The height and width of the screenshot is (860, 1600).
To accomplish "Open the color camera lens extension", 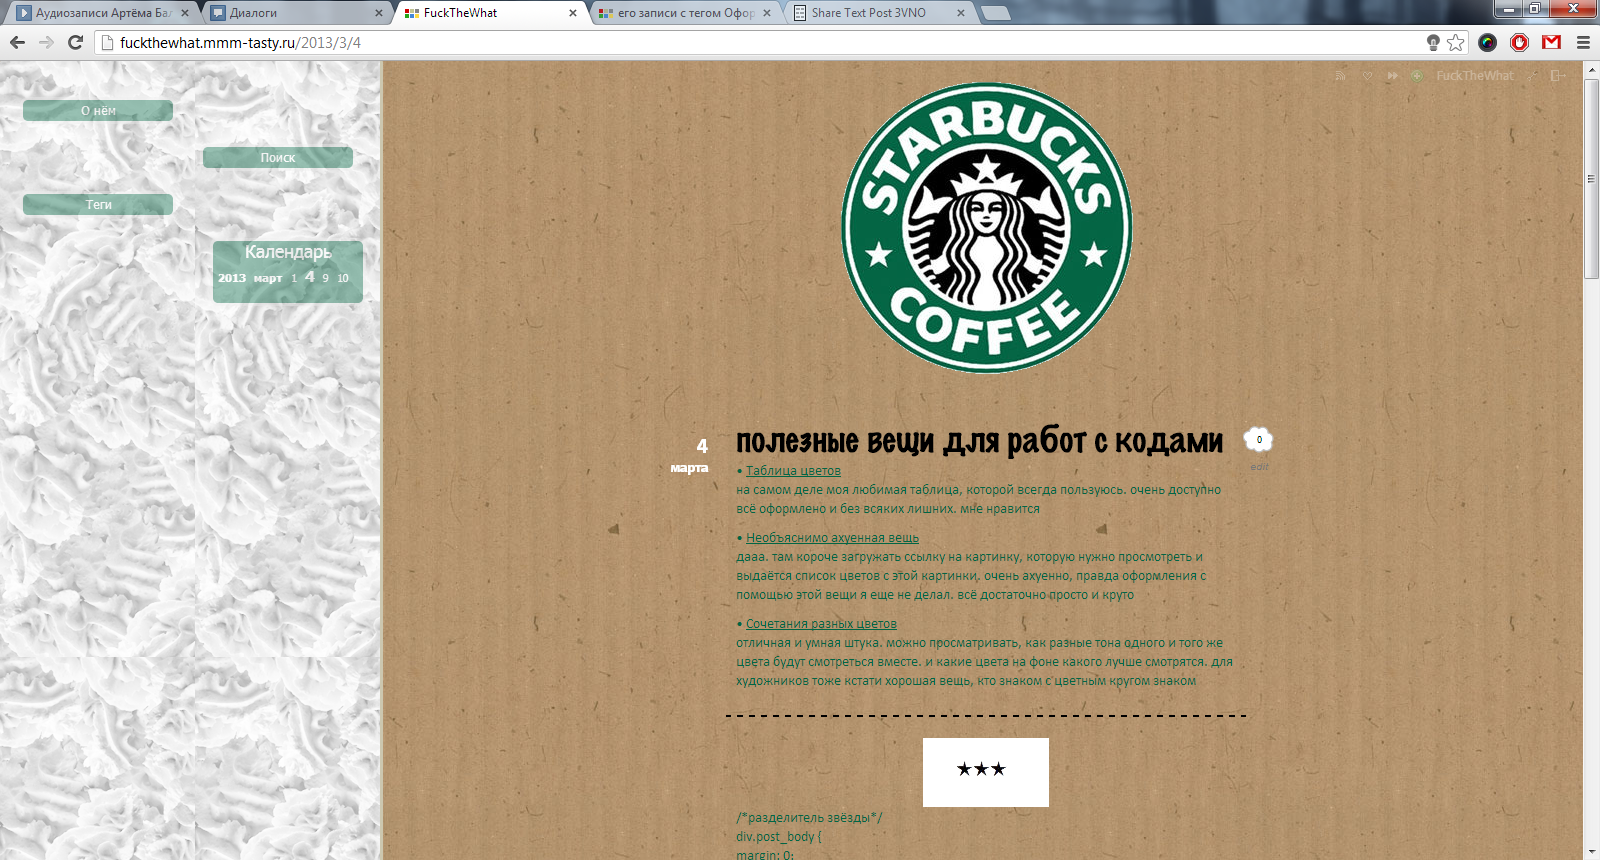I will [x=1488, y=42].
